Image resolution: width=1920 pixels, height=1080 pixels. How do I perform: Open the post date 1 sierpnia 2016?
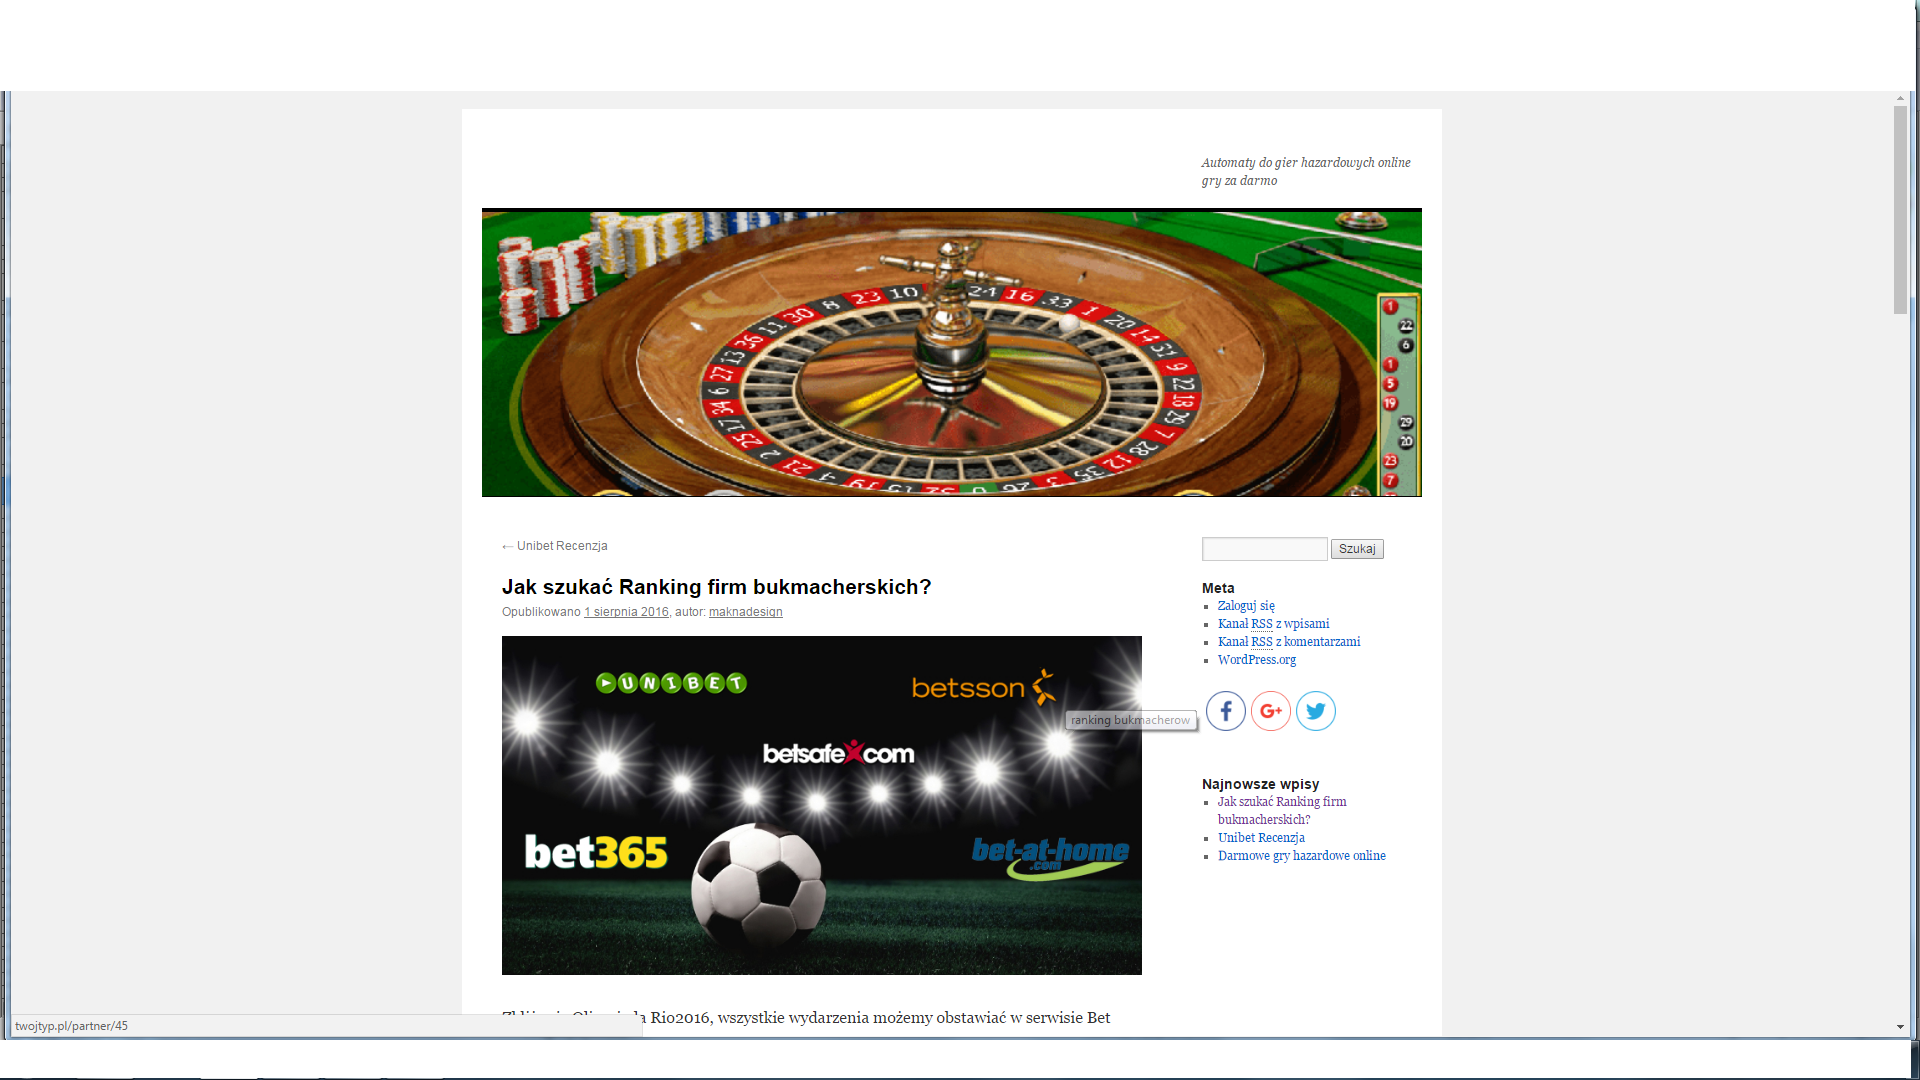coord(626,612)
